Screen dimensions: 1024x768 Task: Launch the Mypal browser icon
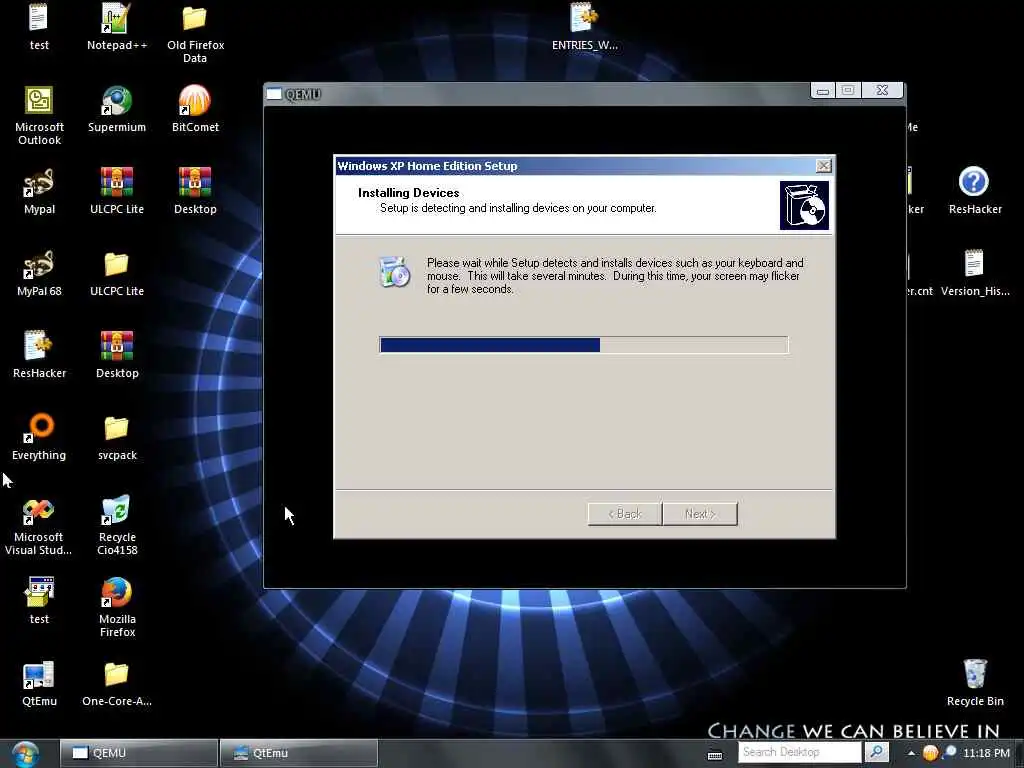39,183
